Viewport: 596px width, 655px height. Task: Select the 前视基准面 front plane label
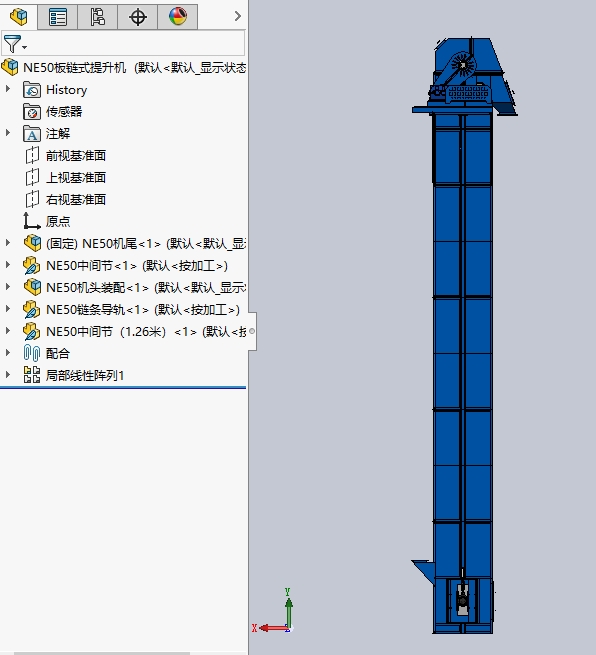[x=76, y=156]
